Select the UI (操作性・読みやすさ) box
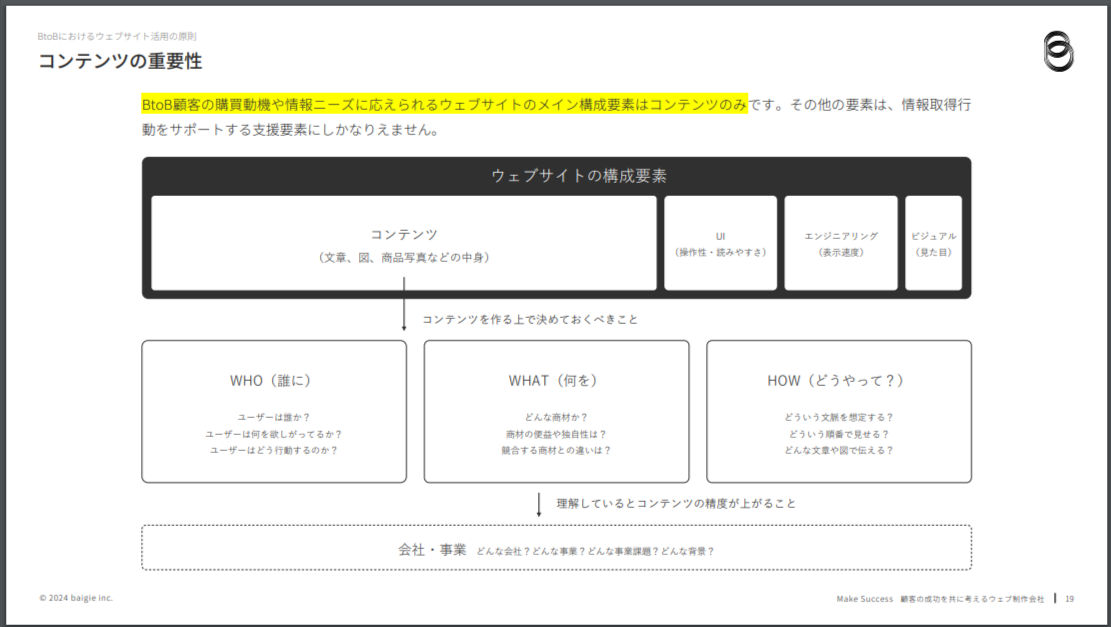 click(x=720, y=244)
